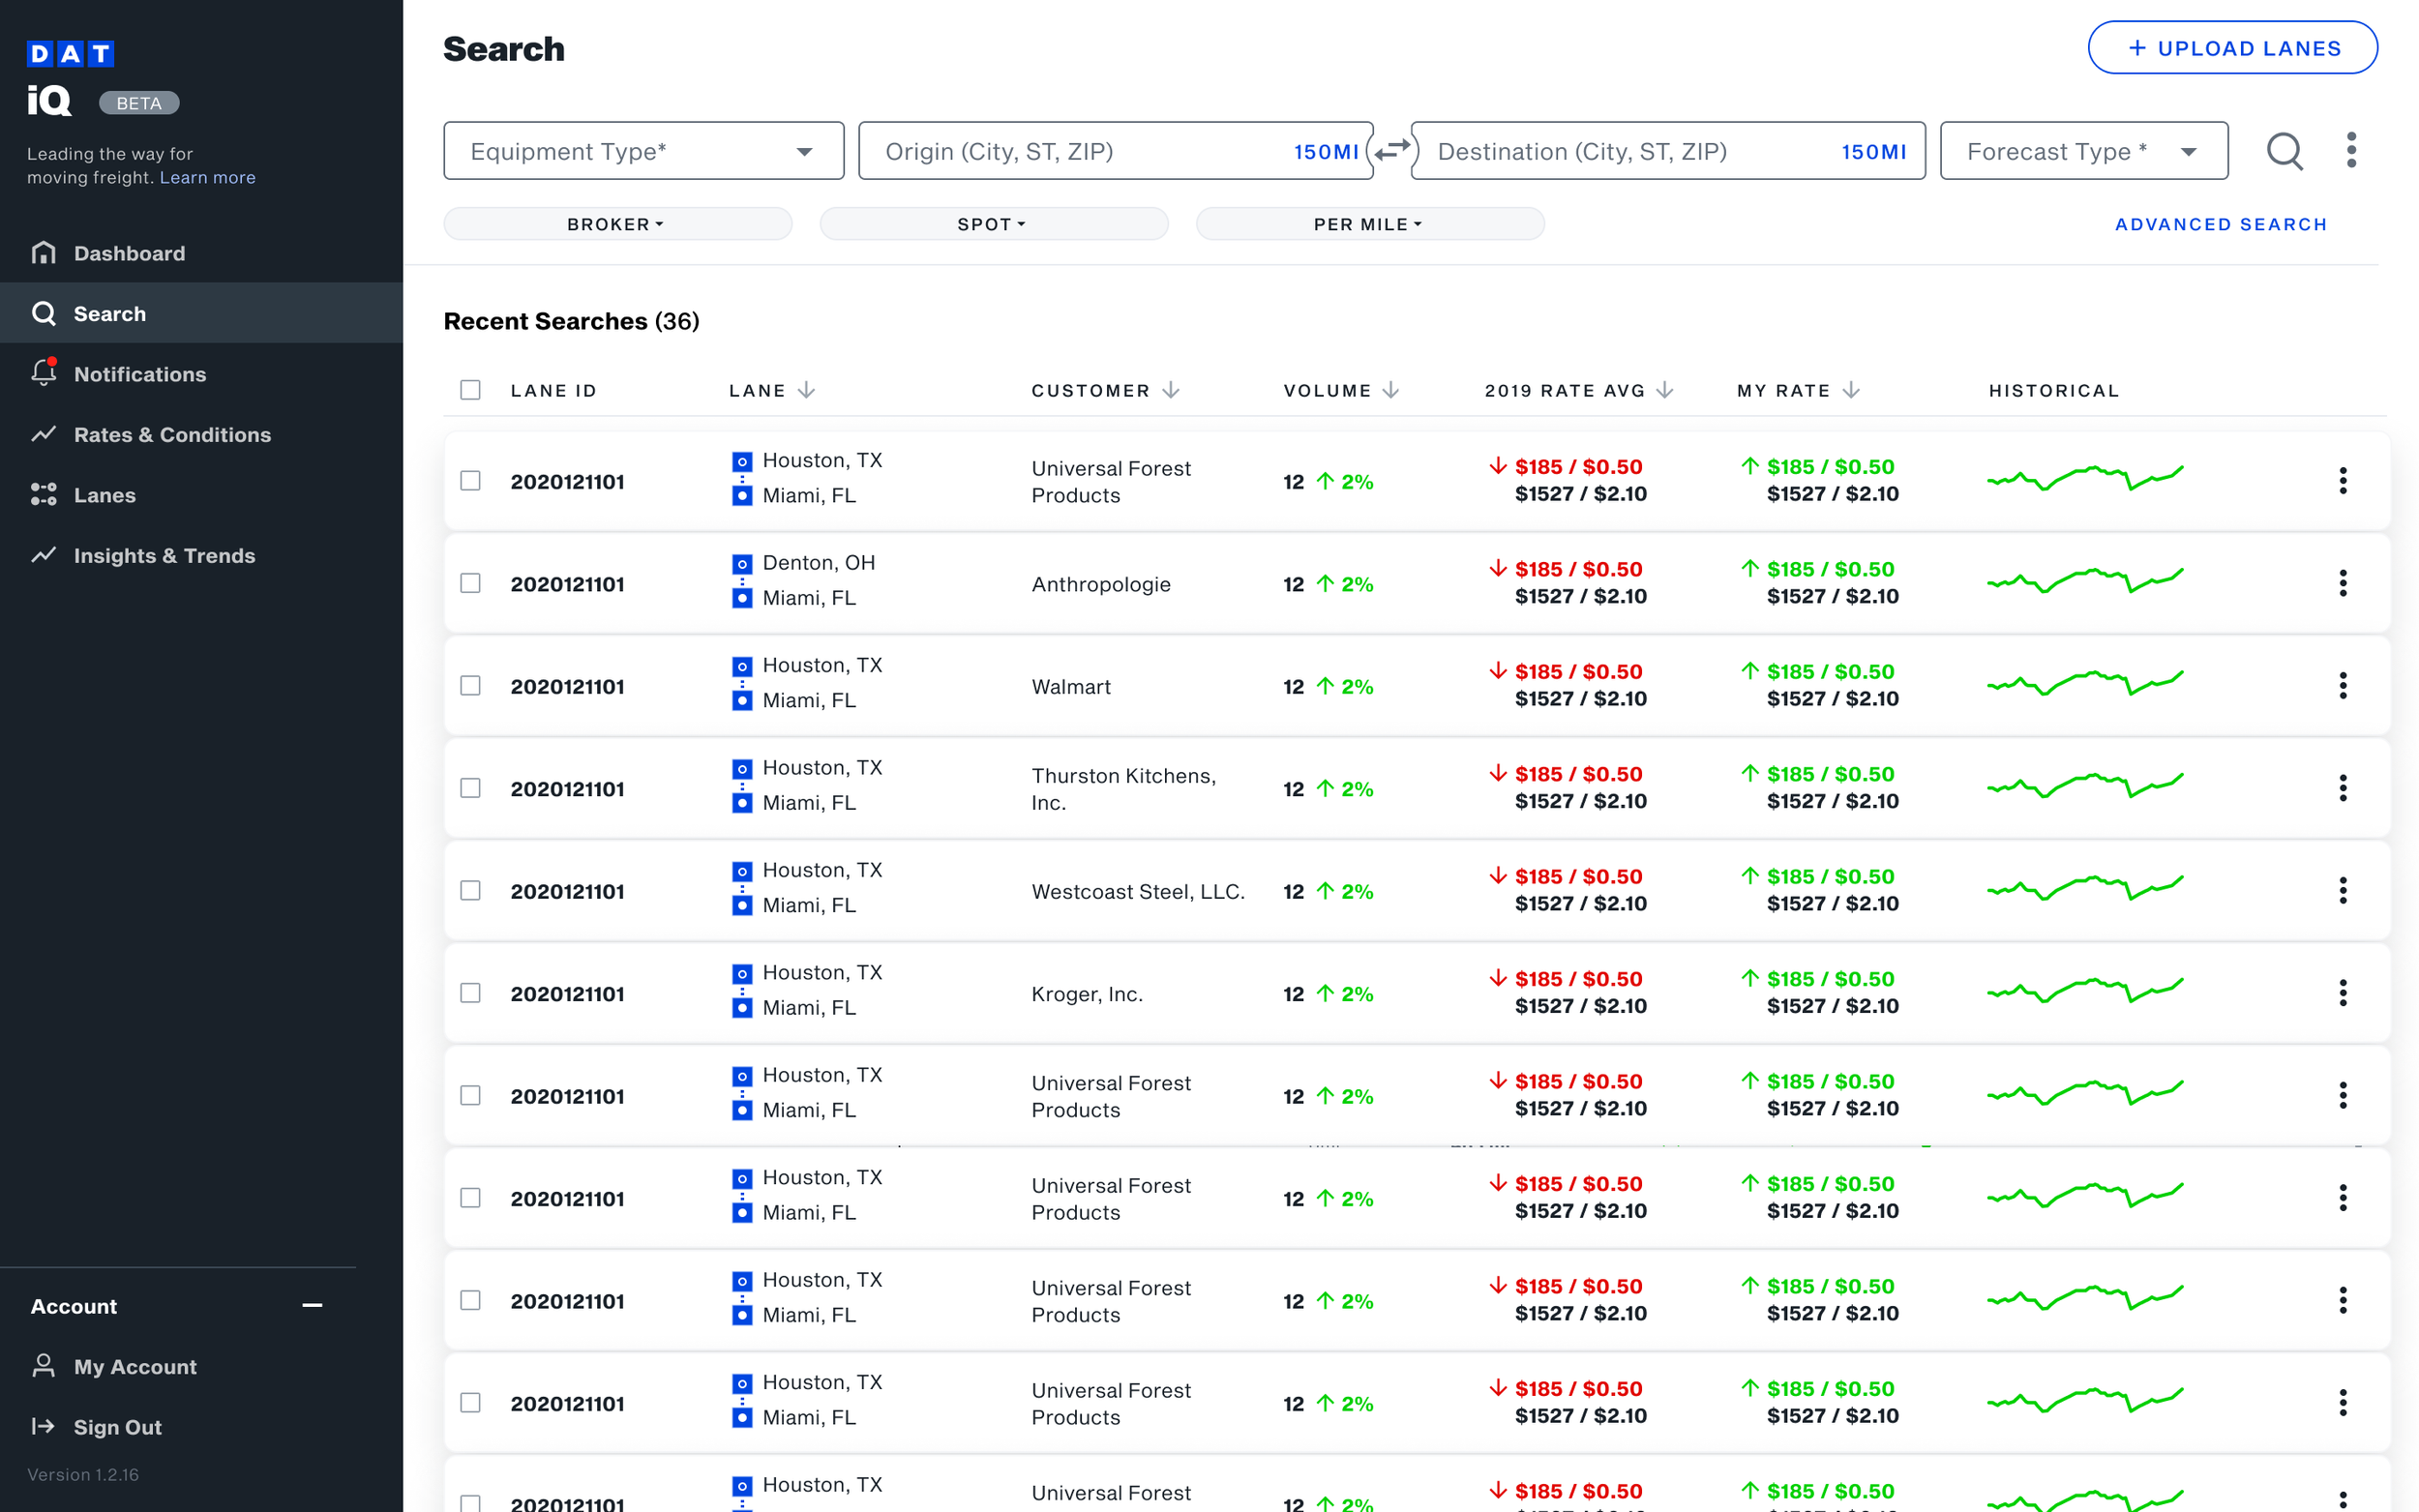The height and width of the screenshot is (1512, 2419).
Task: Open Notifications from the sidebar
Action: (x=140, y=373)
